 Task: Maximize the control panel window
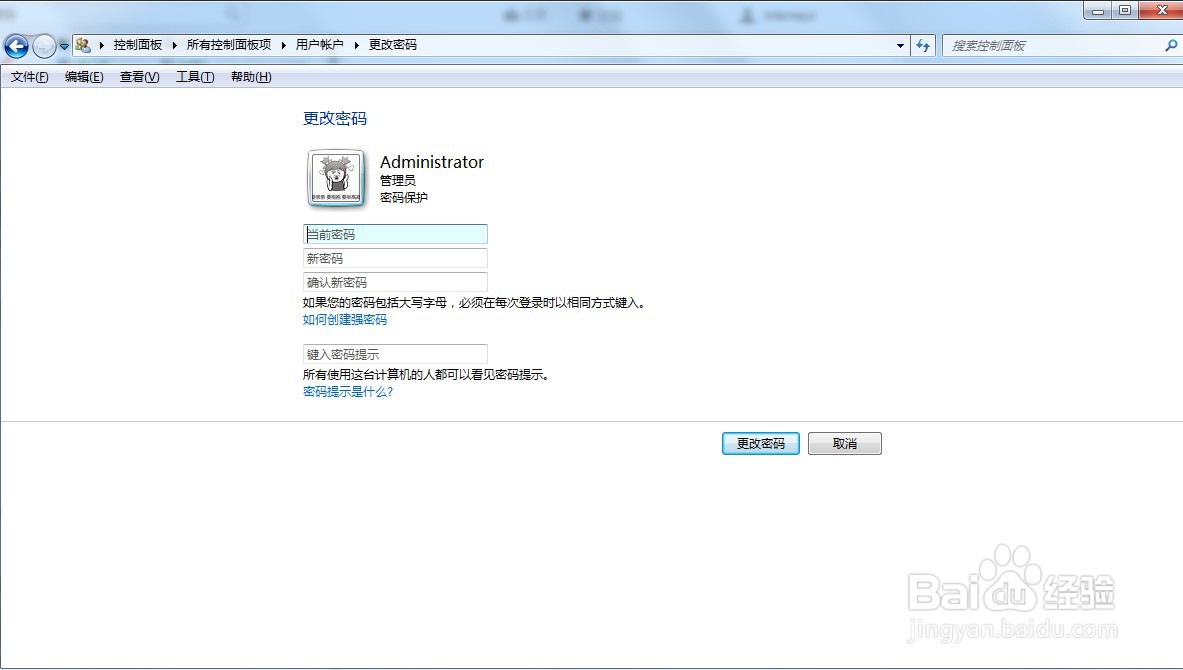pos(1124,11)
